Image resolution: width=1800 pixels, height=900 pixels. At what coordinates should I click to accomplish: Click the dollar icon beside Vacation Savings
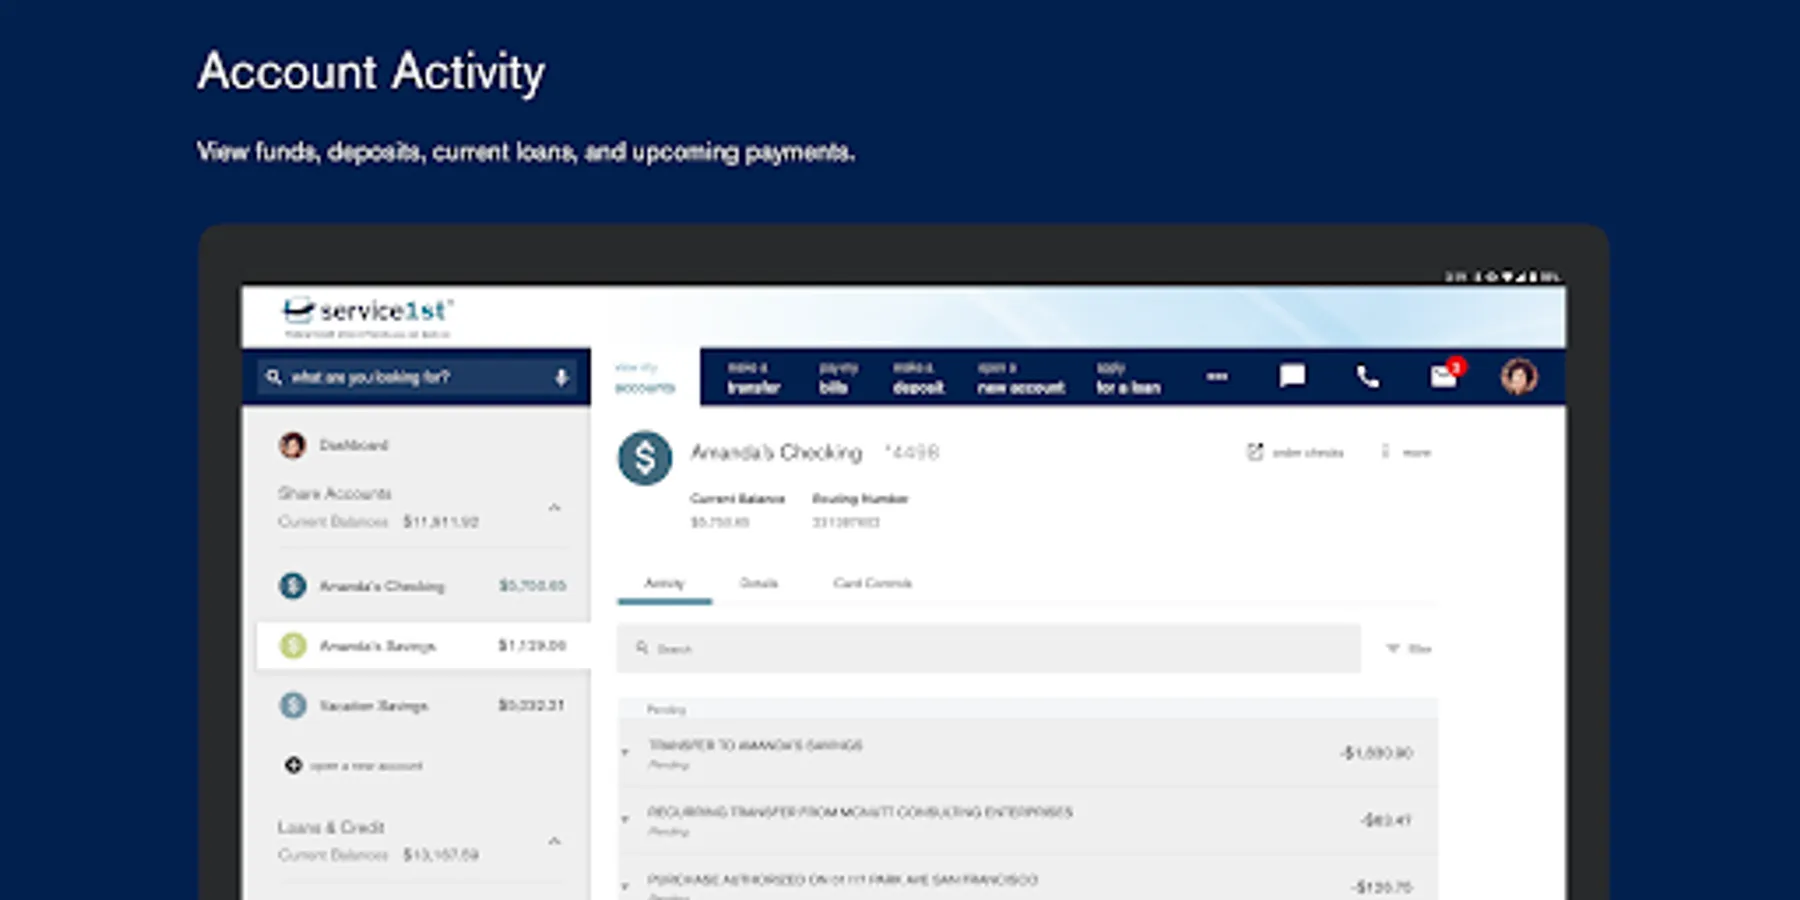(292, 706)
